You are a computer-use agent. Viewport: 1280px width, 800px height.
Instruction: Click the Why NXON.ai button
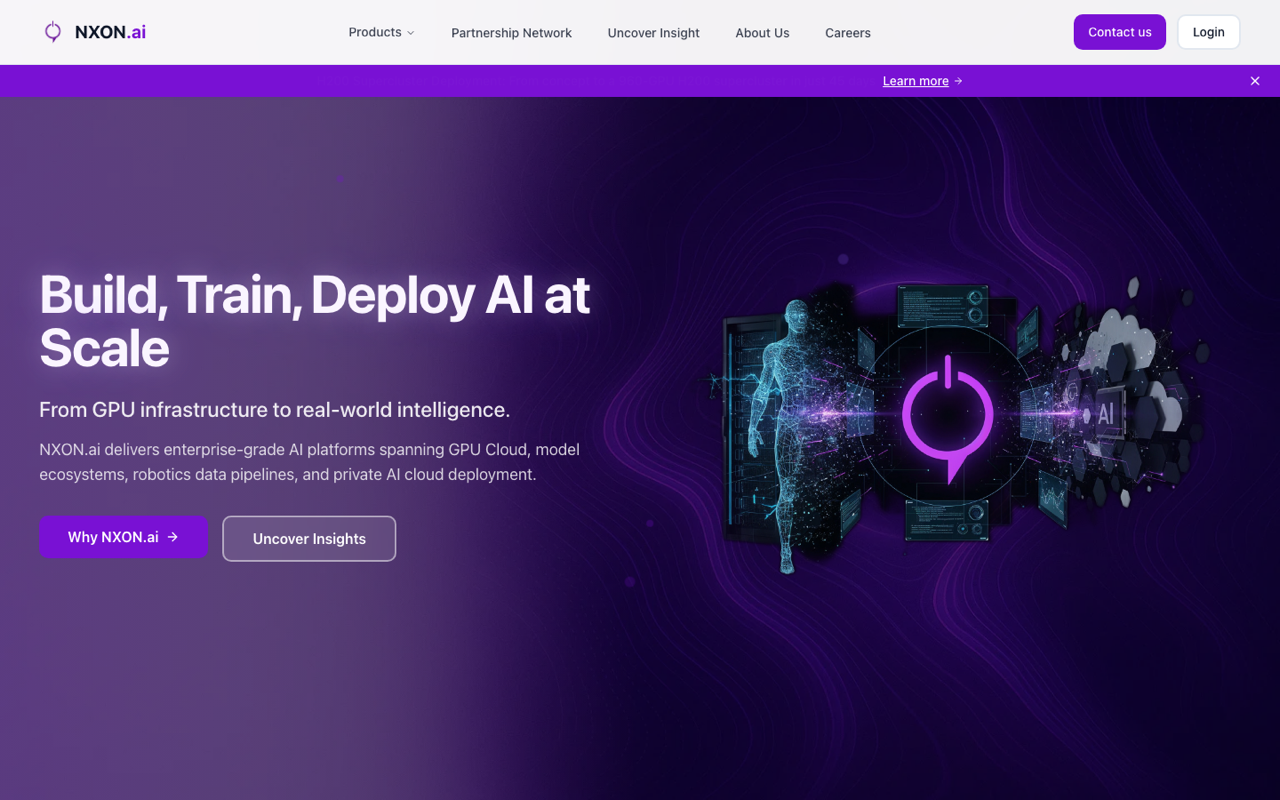[123, 537]
